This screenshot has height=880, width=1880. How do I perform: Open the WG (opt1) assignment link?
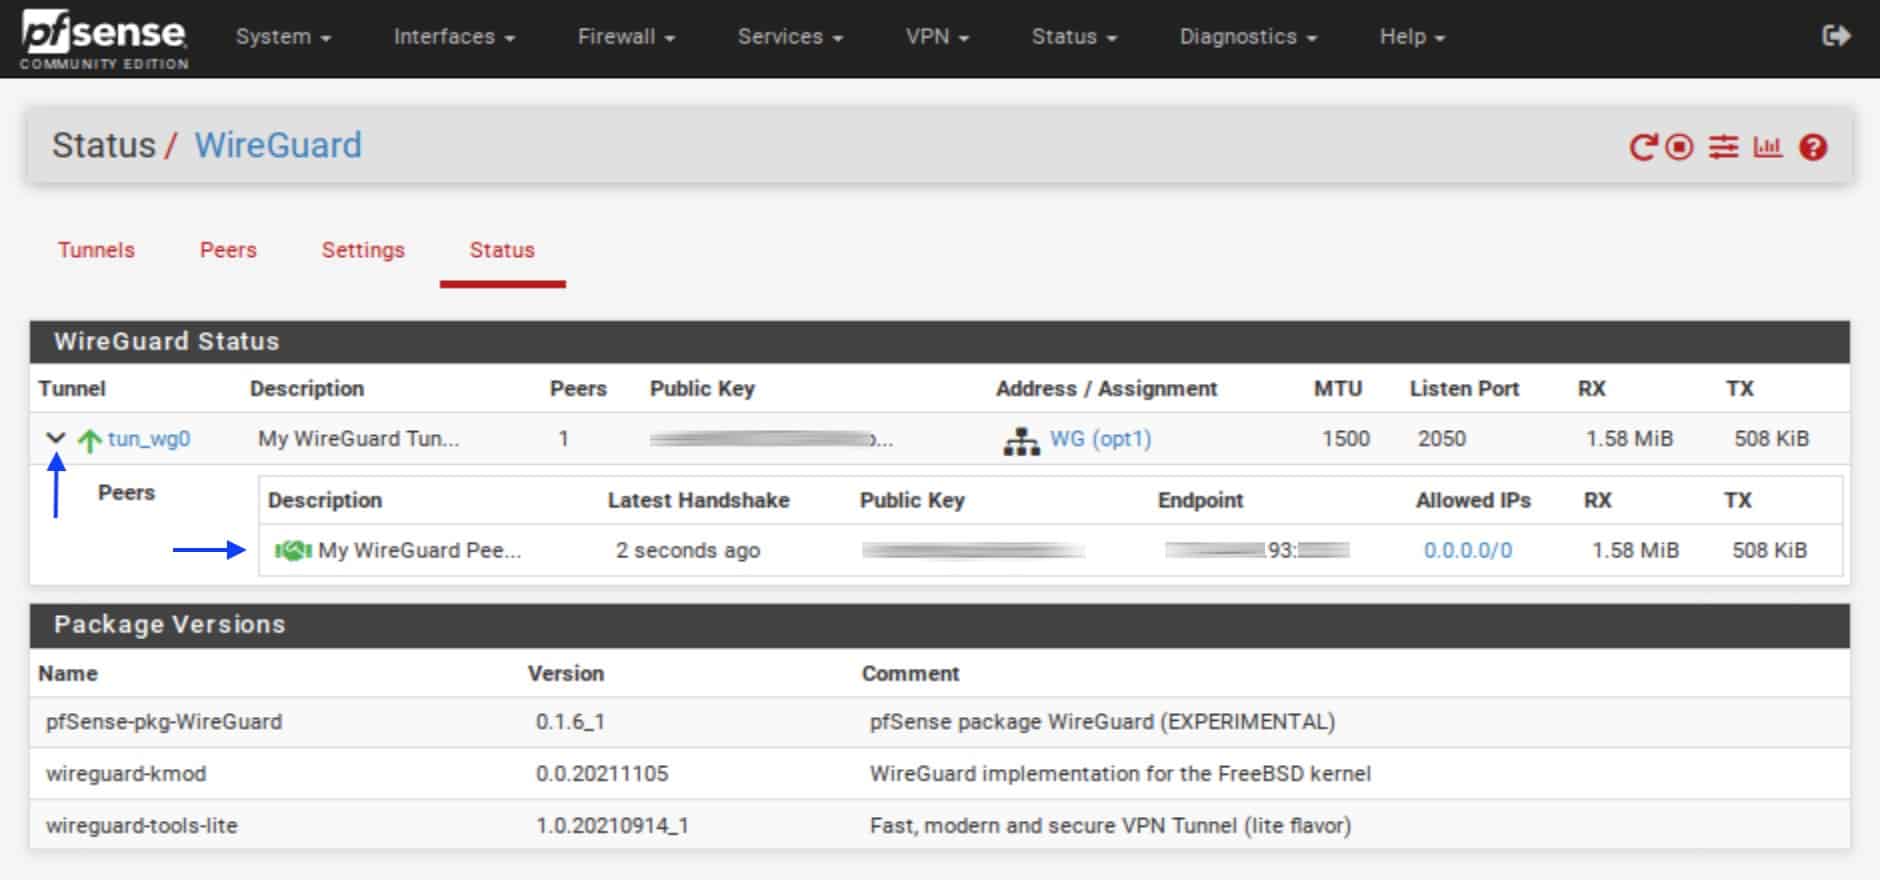click(1100, 439)
